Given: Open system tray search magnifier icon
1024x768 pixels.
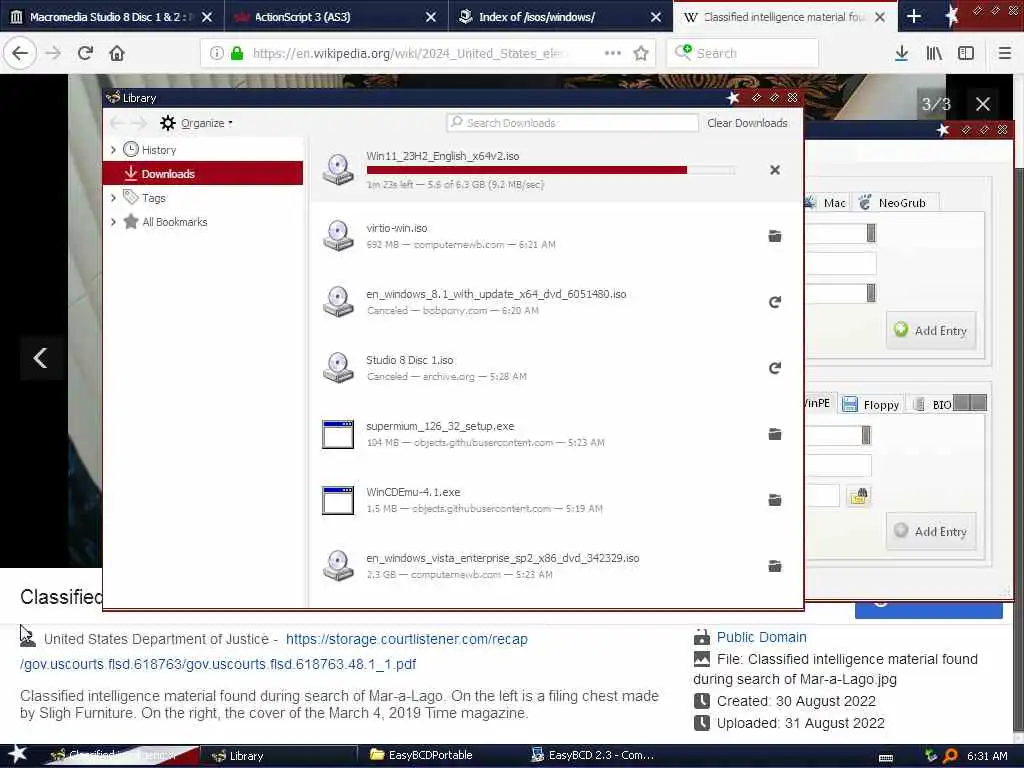Looking at the screenshot, I should point(950,756).
